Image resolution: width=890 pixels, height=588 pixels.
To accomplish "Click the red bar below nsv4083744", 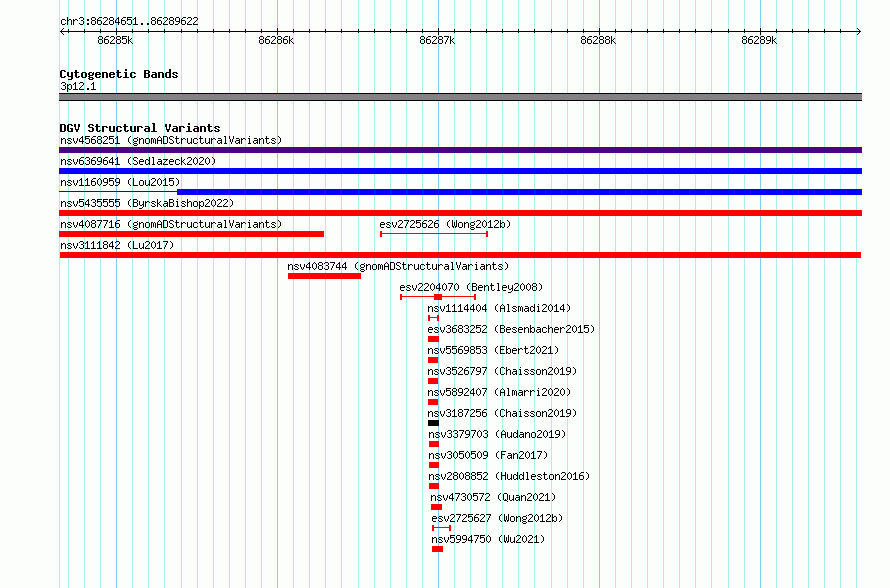I will tap(324, 276).
